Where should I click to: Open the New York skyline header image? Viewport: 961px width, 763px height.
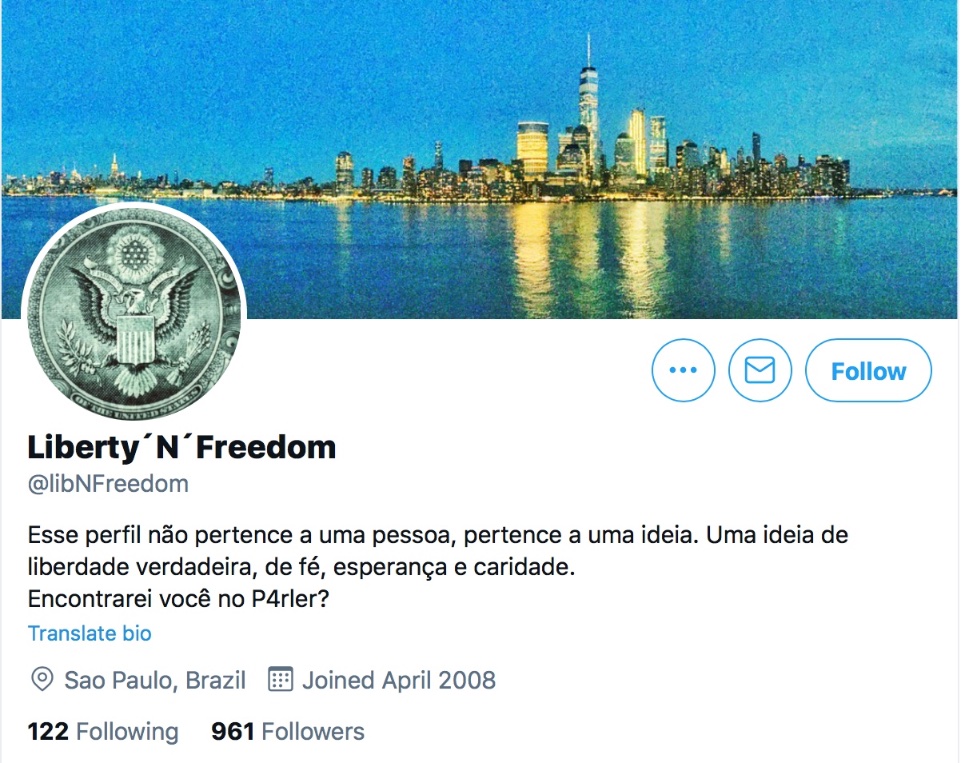point(480,159)
